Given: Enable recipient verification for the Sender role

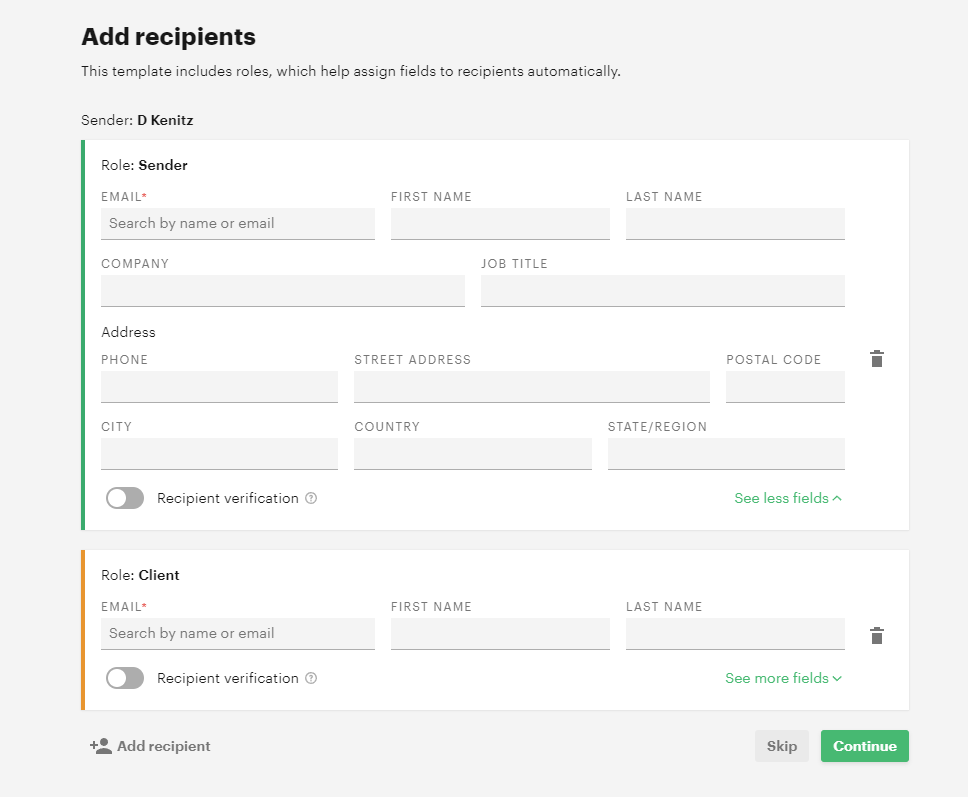Looking at the screenshot, I should point(124,498).
